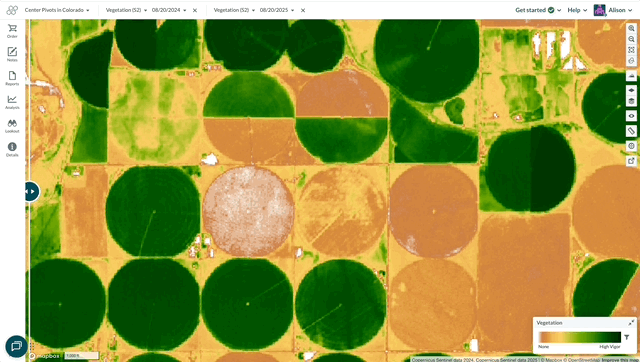Open Center Pivots in Colorado dropdown
The image size is (640, 362).
pyautogui.click(x=57, y=10)
